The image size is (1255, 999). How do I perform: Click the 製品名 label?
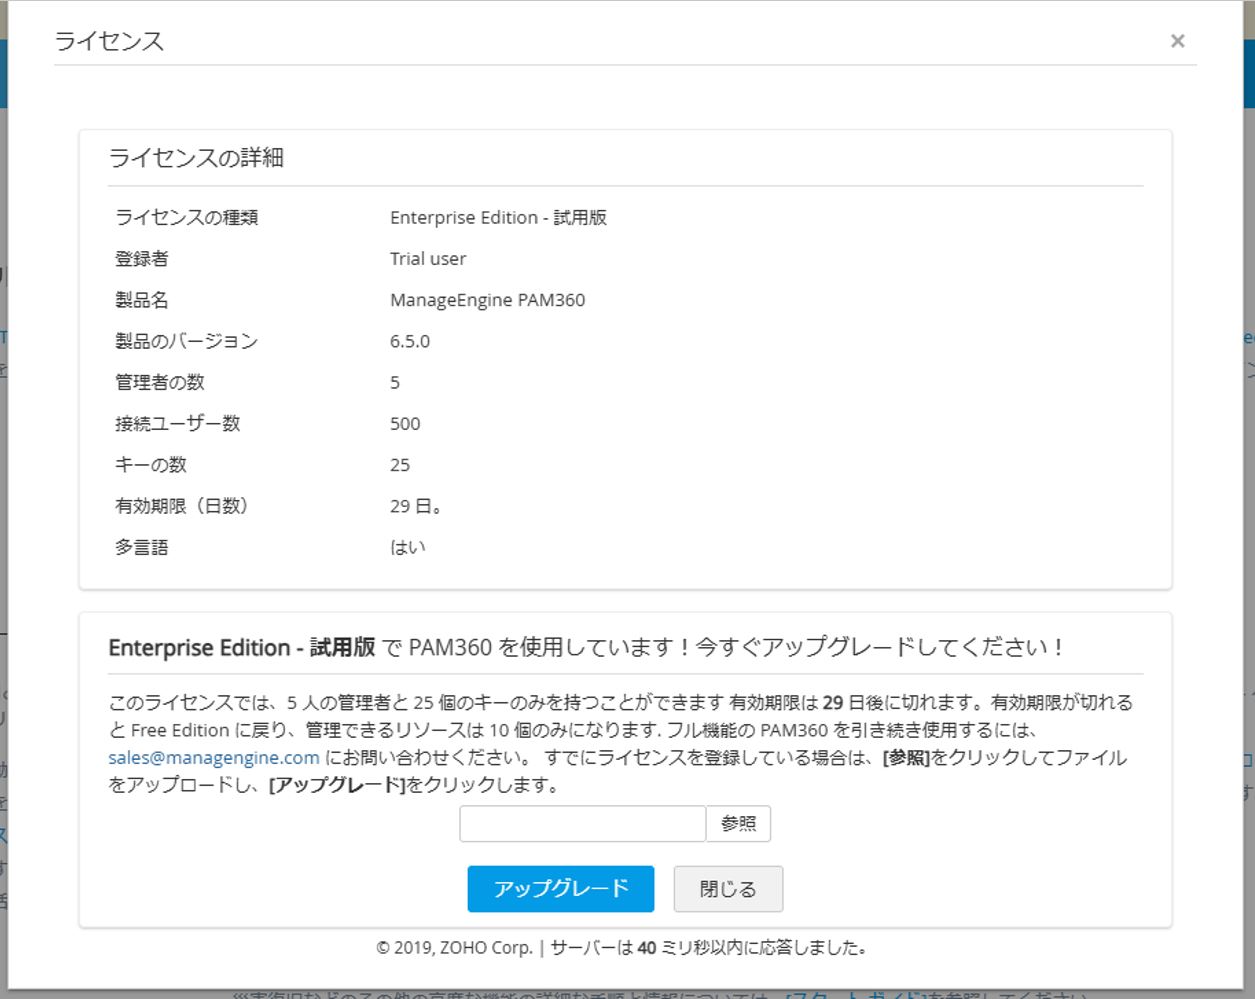click(141, 299)
